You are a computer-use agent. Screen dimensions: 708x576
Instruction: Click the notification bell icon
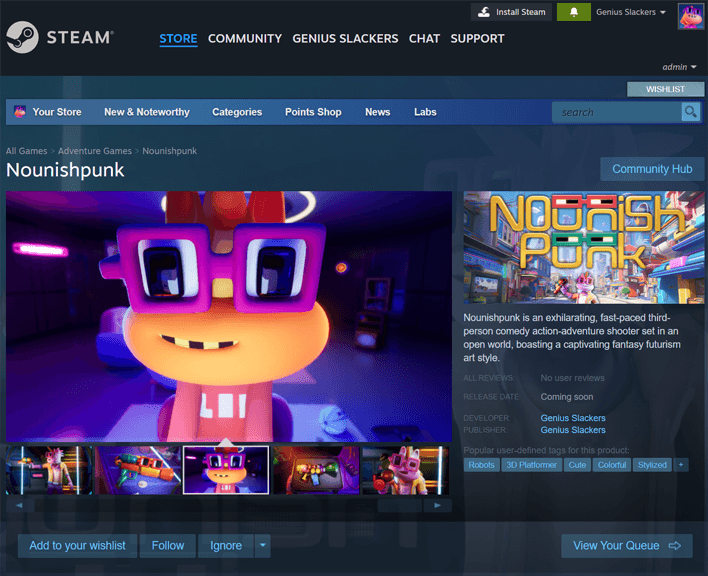click(x=573, y=12)
